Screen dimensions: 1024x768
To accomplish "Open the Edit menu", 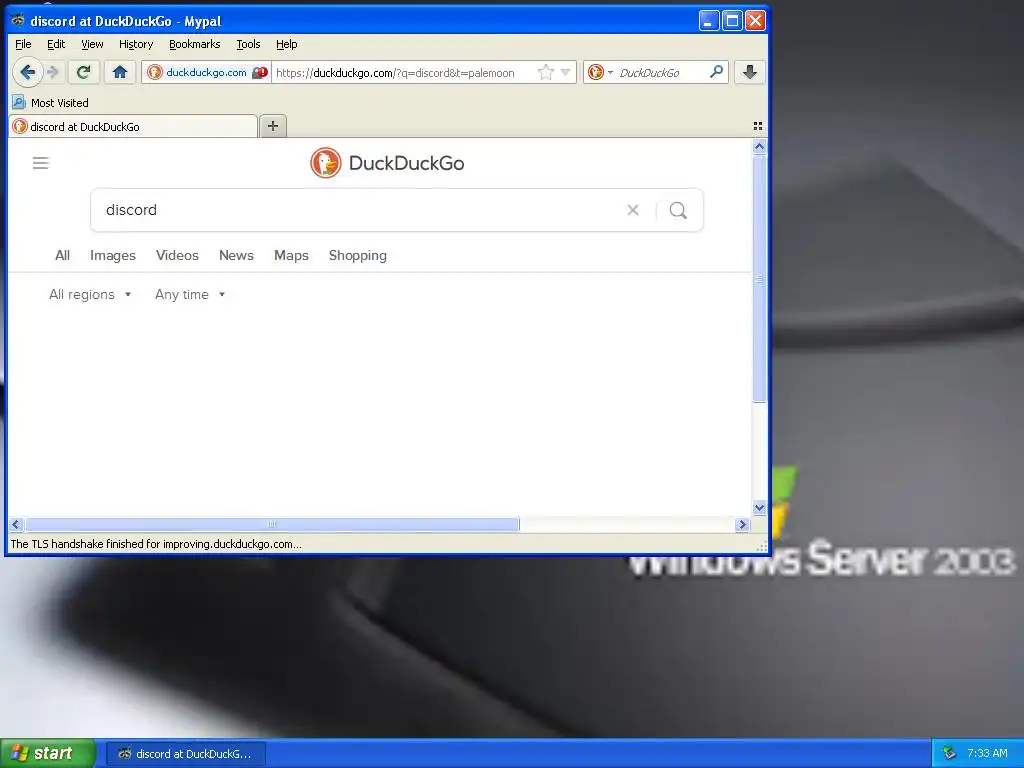I will click(x=56, y=44).
